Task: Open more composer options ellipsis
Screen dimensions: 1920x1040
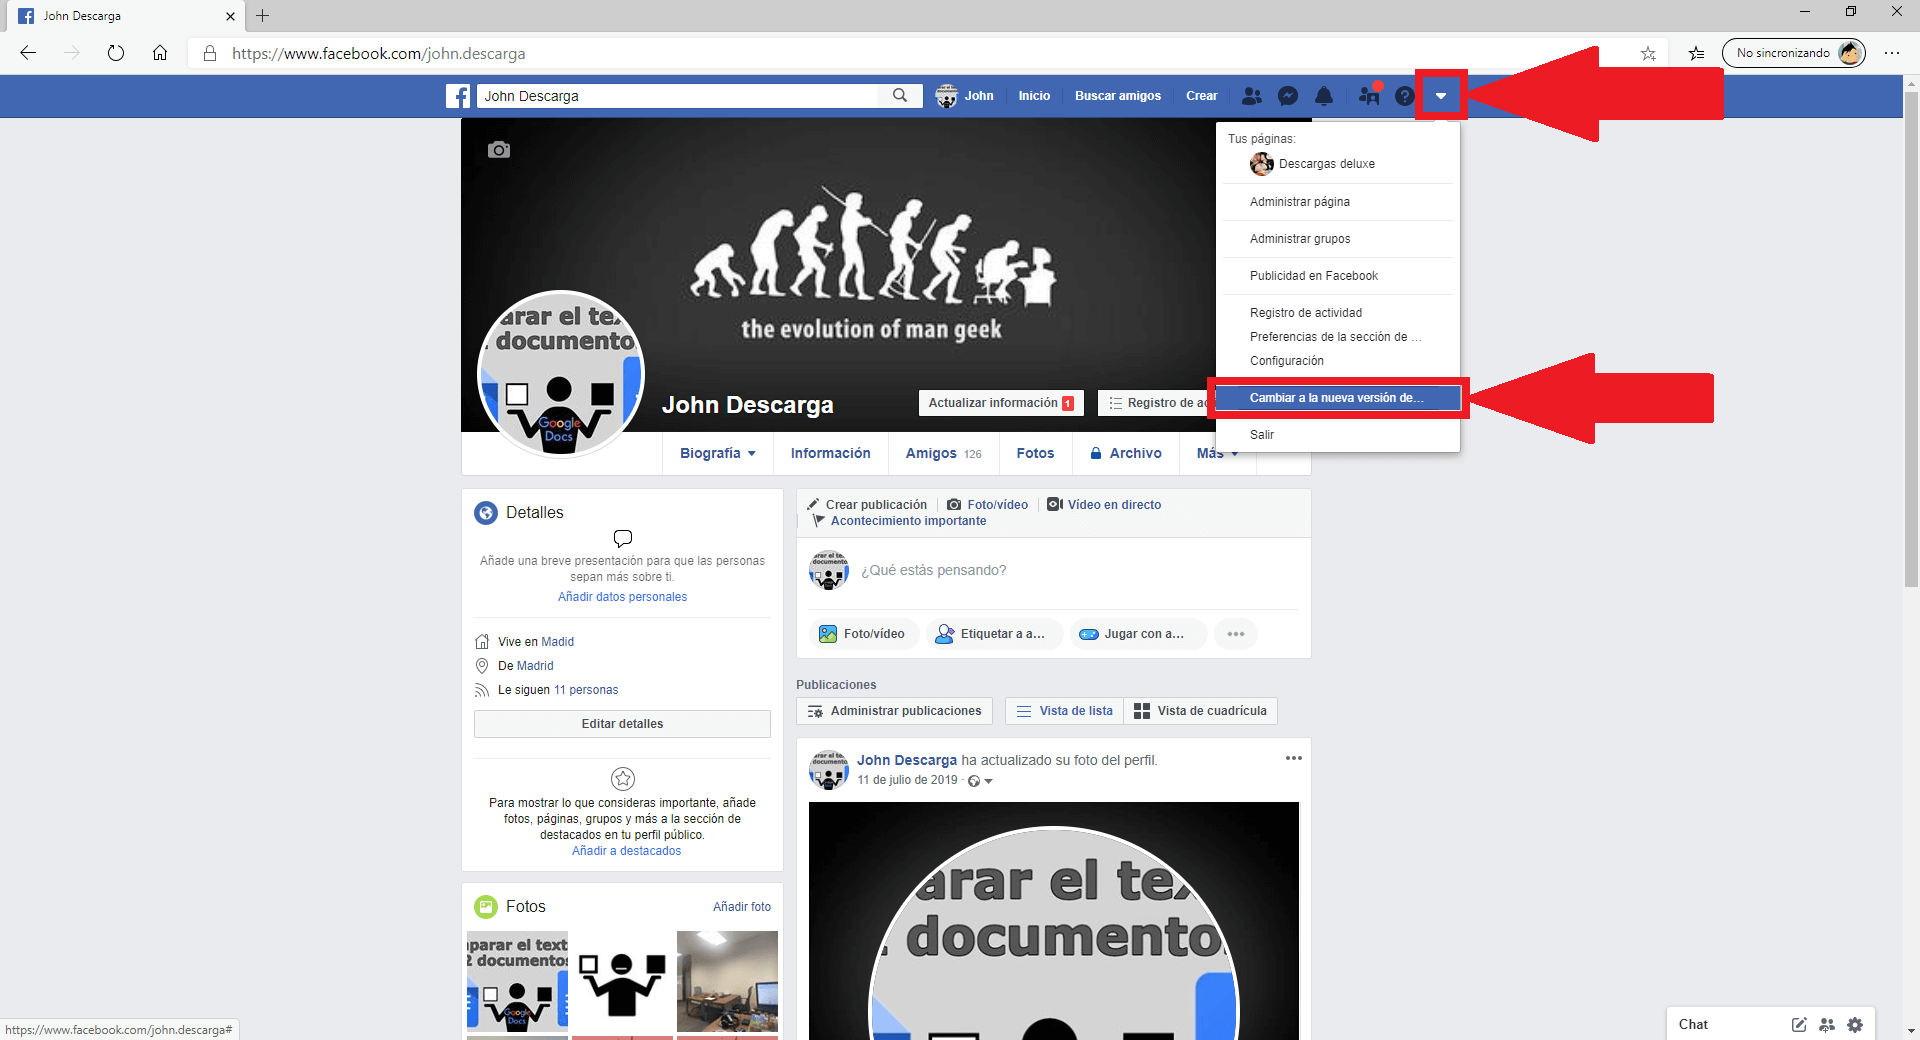Action: (x=1236, y=634)
